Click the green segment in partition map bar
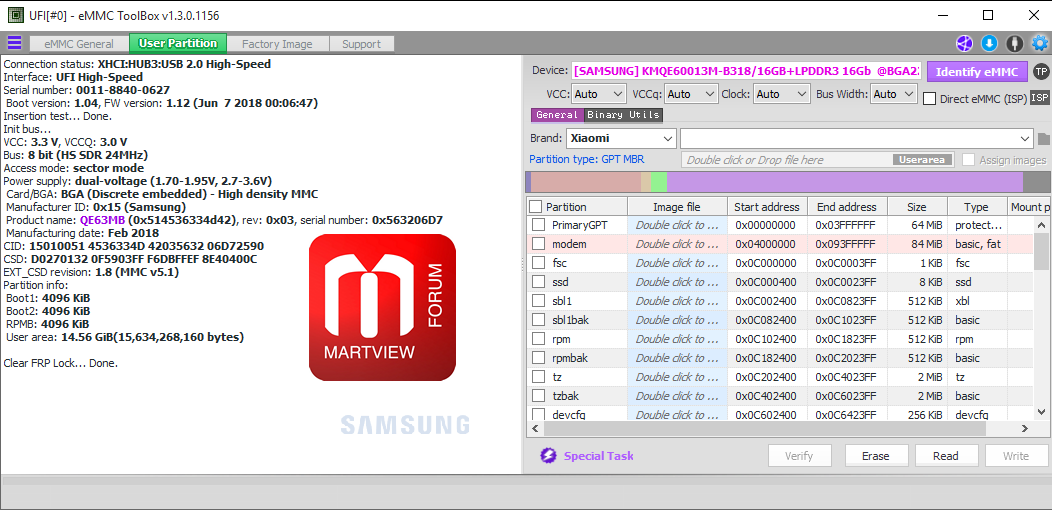The height and width of the screenshot is (510, 1052). (659, 183)
